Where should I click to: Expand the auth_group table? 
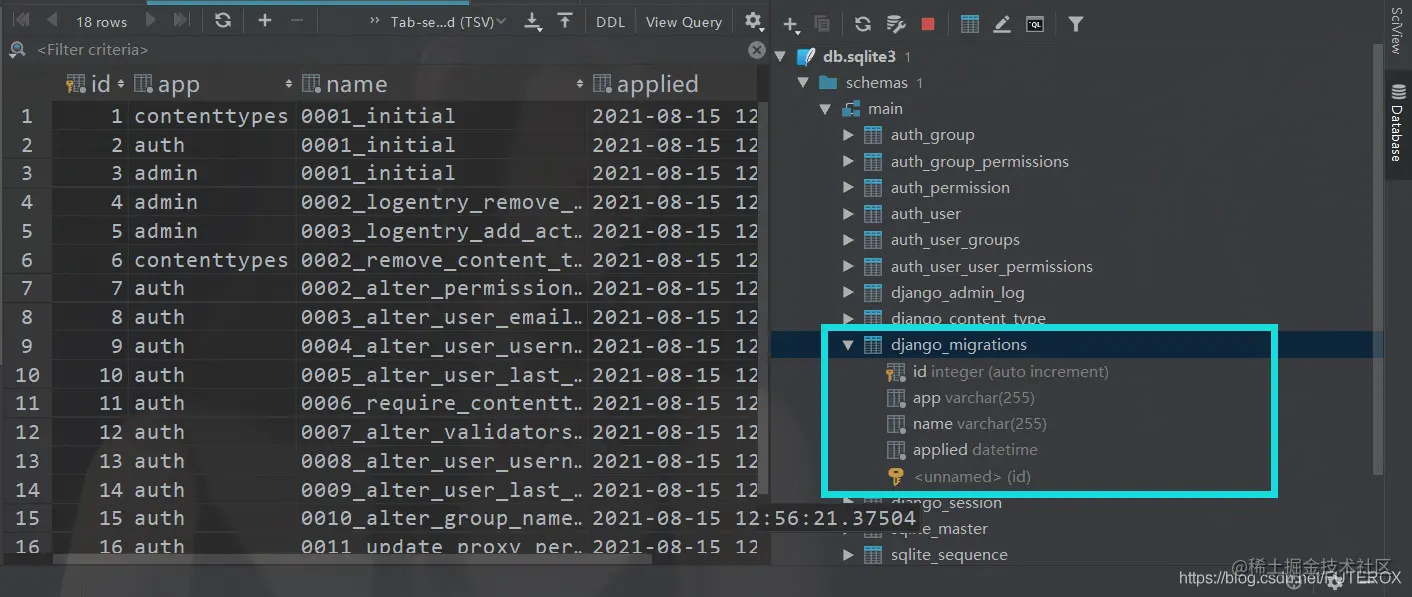(849, 135)
